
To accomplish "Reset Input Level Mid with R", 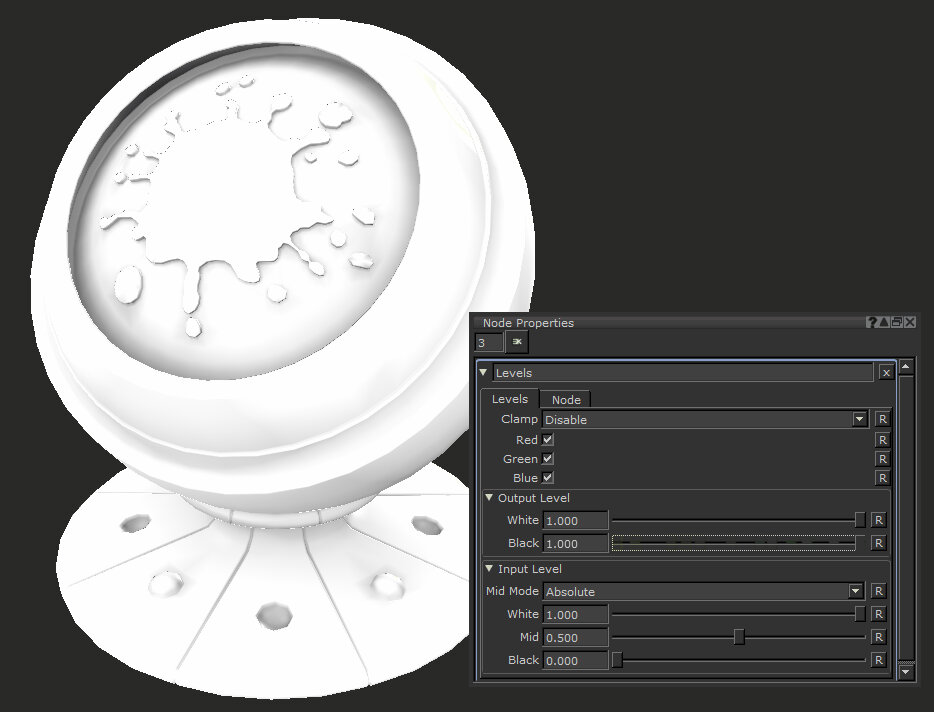I will click(x=878, y=637).
